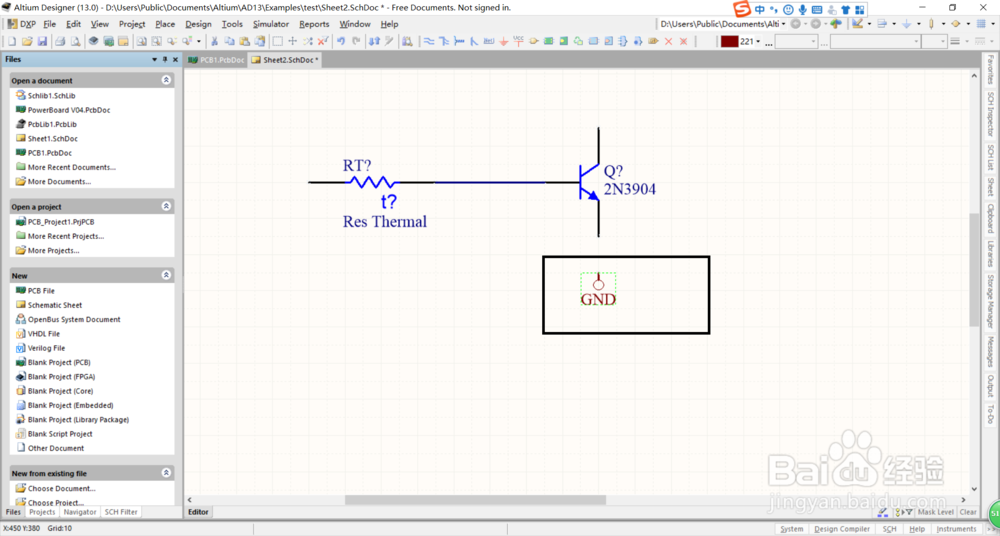Click pencil highlight icon near Mask Level
The width and height of the screenshot is (1000, 536).
coord(883,512)
